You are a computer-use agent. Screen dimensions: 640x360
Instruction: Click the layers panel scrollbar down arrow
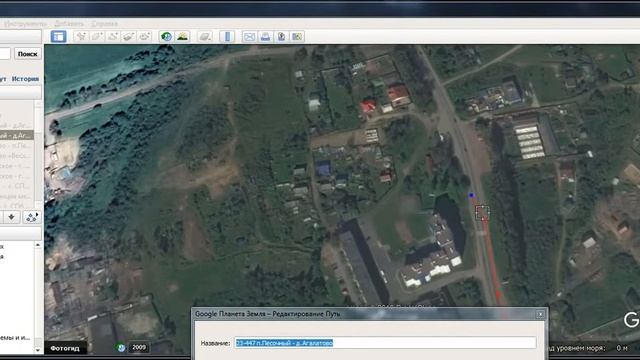[x=38, y=350]
